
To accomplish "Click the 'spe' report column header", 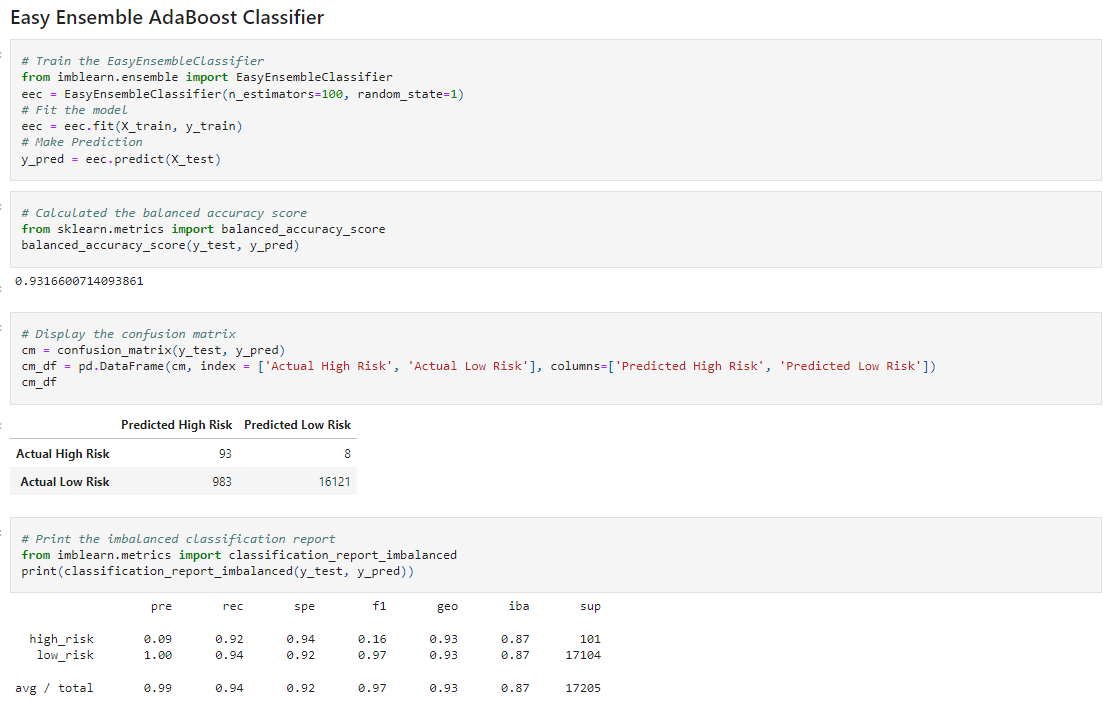I will pyautogui.click(x=304, y=607).
